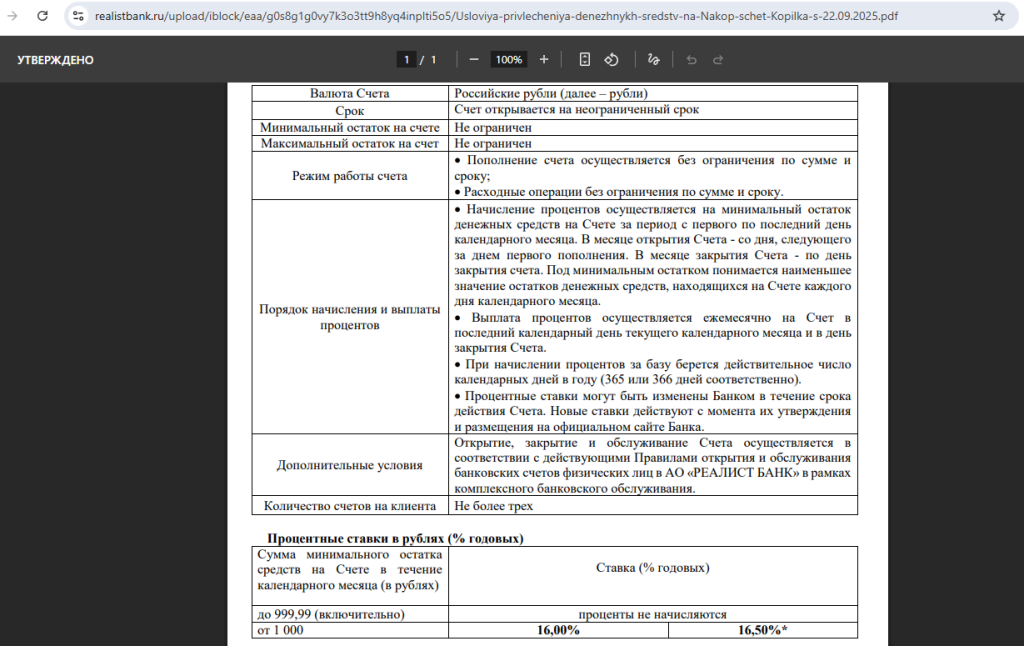
Task: Activate the draw annotation tool
Action: (x=653, y=59)
